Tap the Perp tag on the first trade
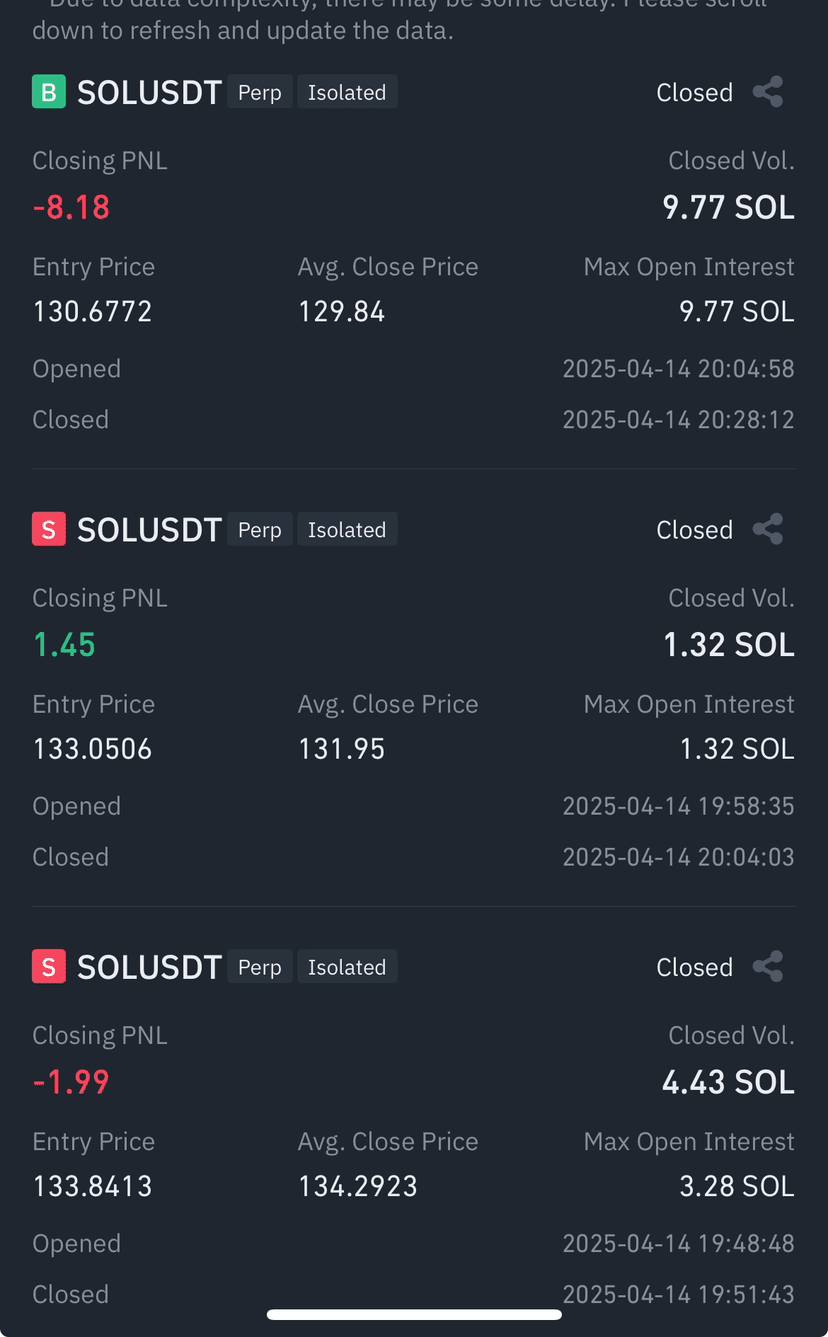The width and height of the screenshot is (828, 1337). pyautogui.click(x=260, y=92)
